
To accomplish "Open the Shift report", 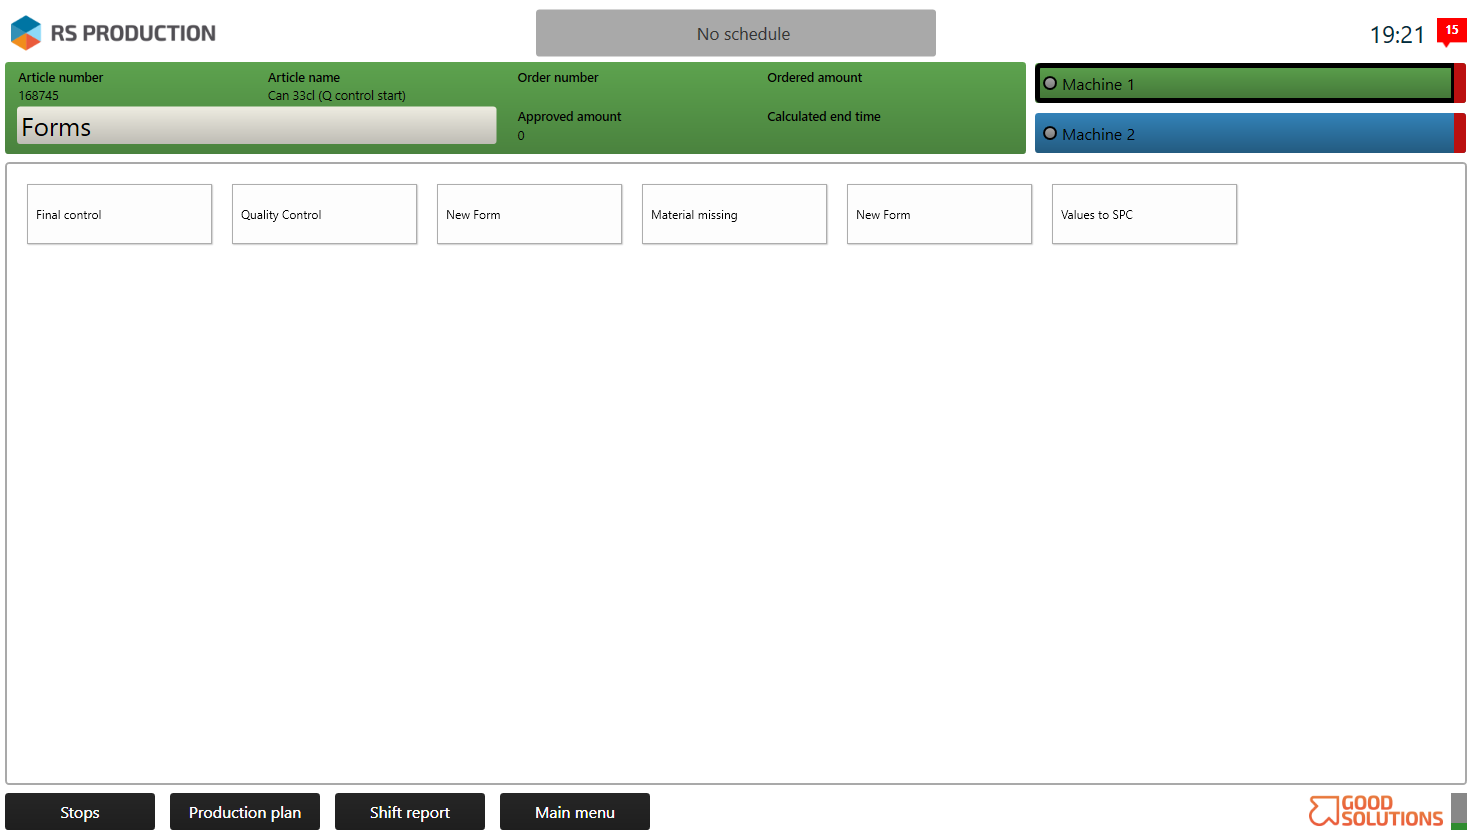I will 410,812.
